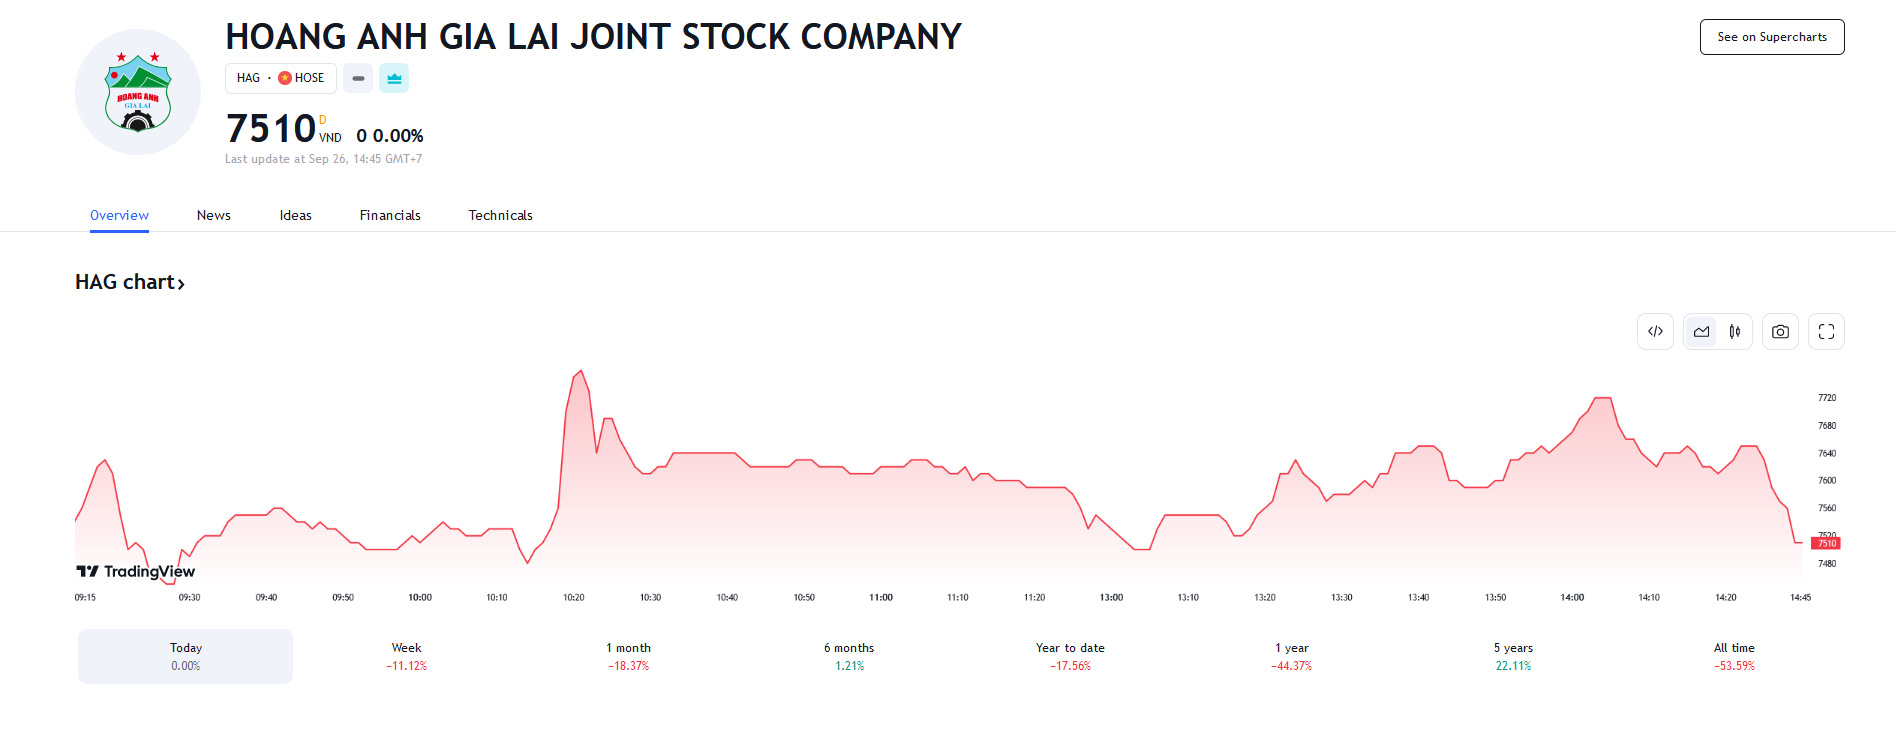Screen dimensions: 1896x733
Task: Open the HAG HOSE symbol badge
Action: click(x=280, y=77)
